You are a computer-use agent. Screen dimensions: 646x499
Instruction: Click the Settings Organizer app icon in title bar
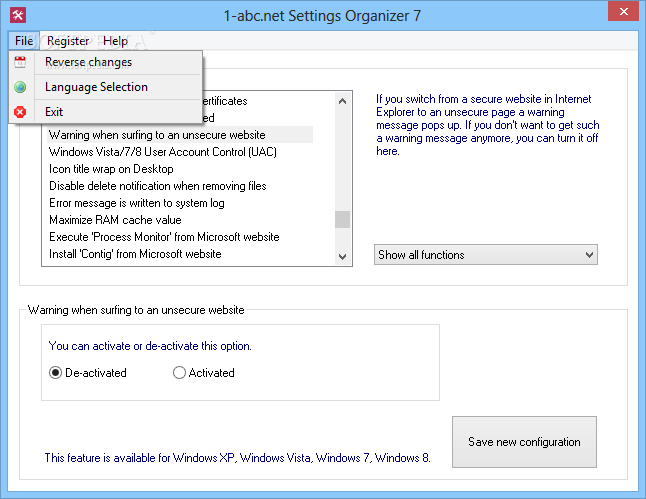(18, 15)
